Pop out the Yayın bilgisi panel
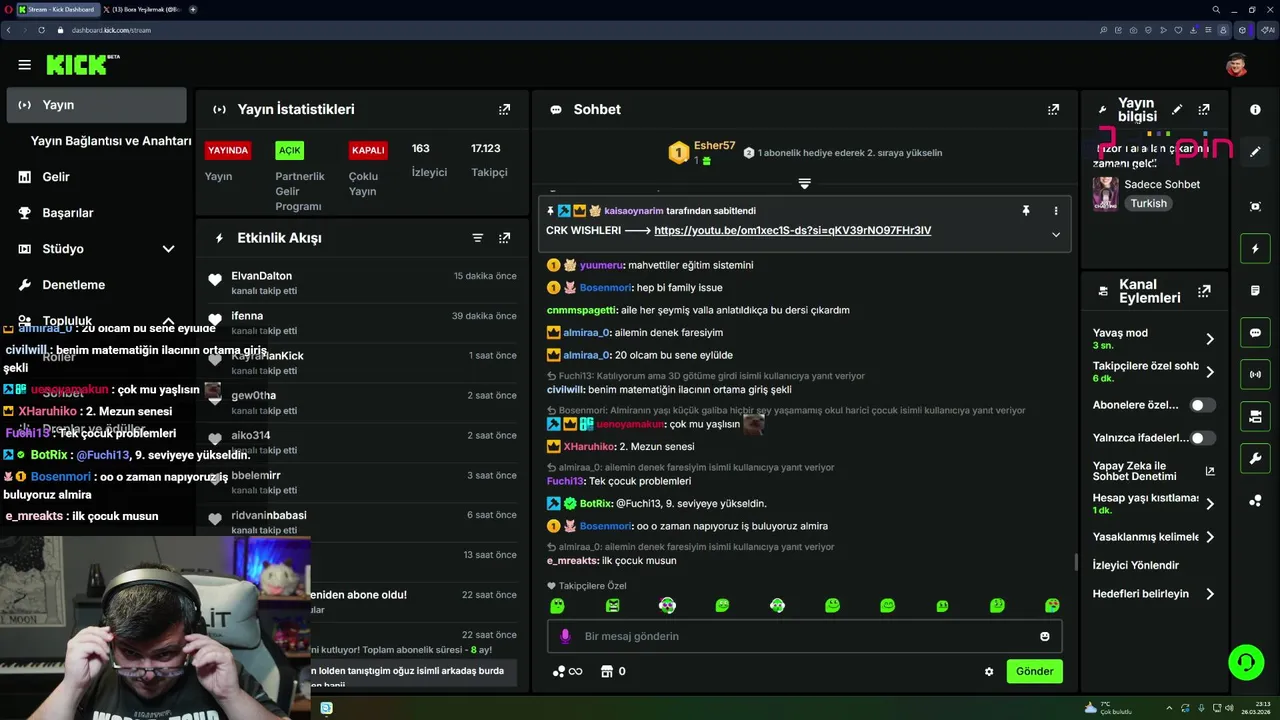Image resolution: width=1280 pixels, height=720 pixels. tap(1204, 109)
